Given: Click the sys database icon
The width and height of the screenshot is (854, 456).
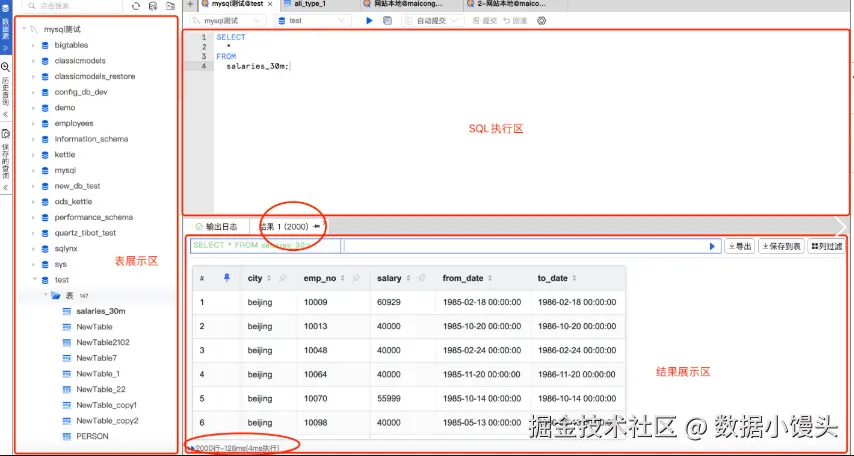Looking at the screenshot, I should click(45, 265).
